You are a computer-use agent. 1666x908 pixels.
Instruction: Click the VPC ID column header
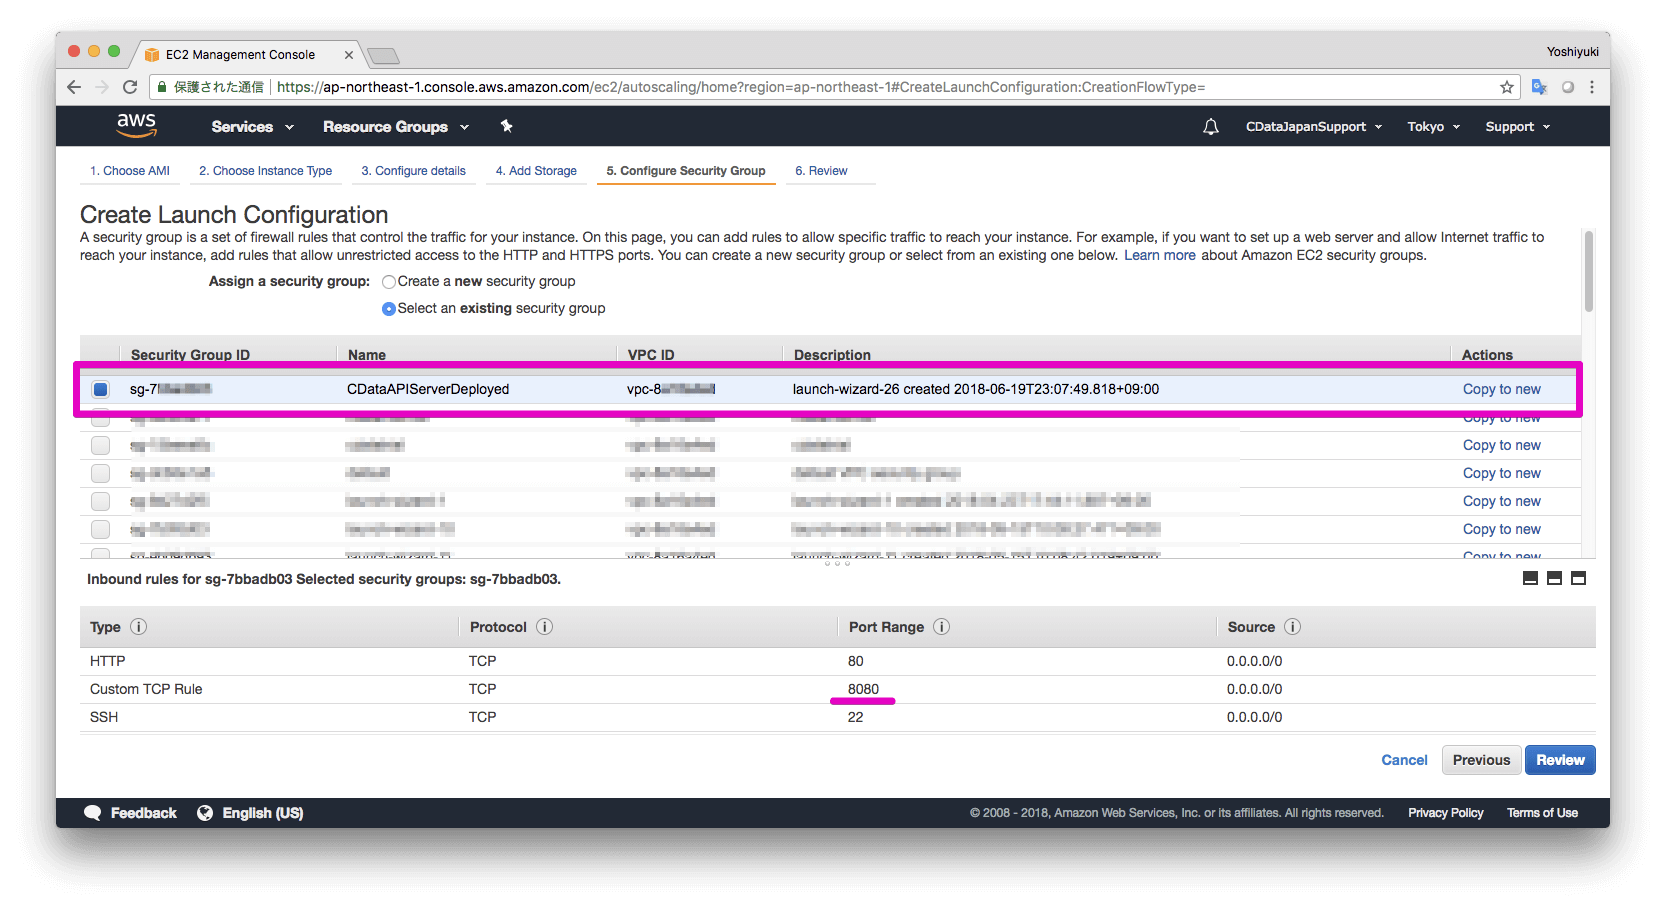pyautogui.click(x=651, y=355)
